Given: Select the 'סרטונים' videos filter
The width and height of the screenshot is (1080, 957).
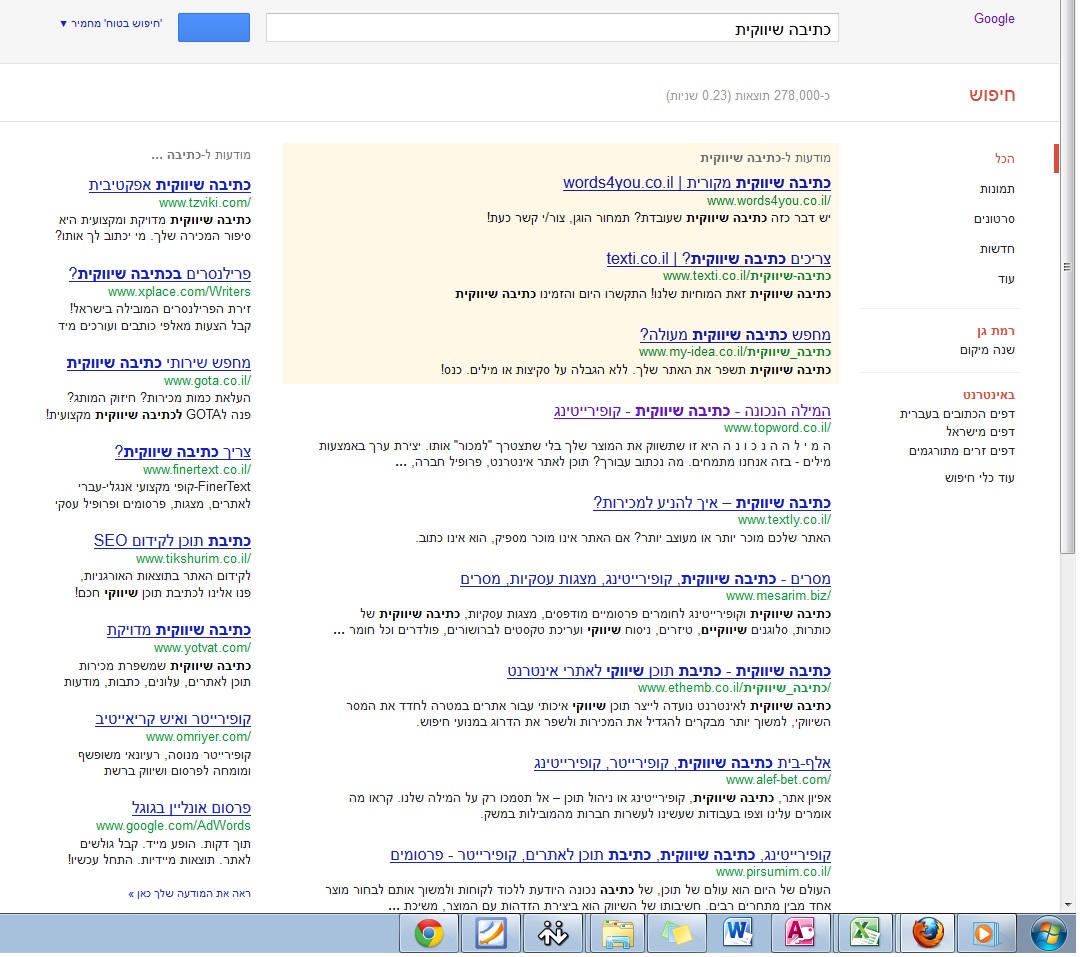Looking at the screenshot, I should coord(995,219).
